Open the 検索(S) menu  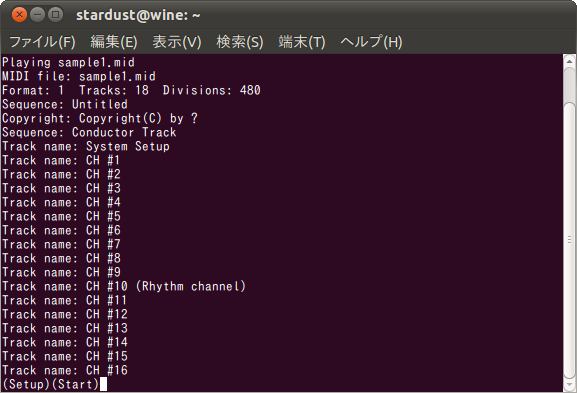point(240,42)
